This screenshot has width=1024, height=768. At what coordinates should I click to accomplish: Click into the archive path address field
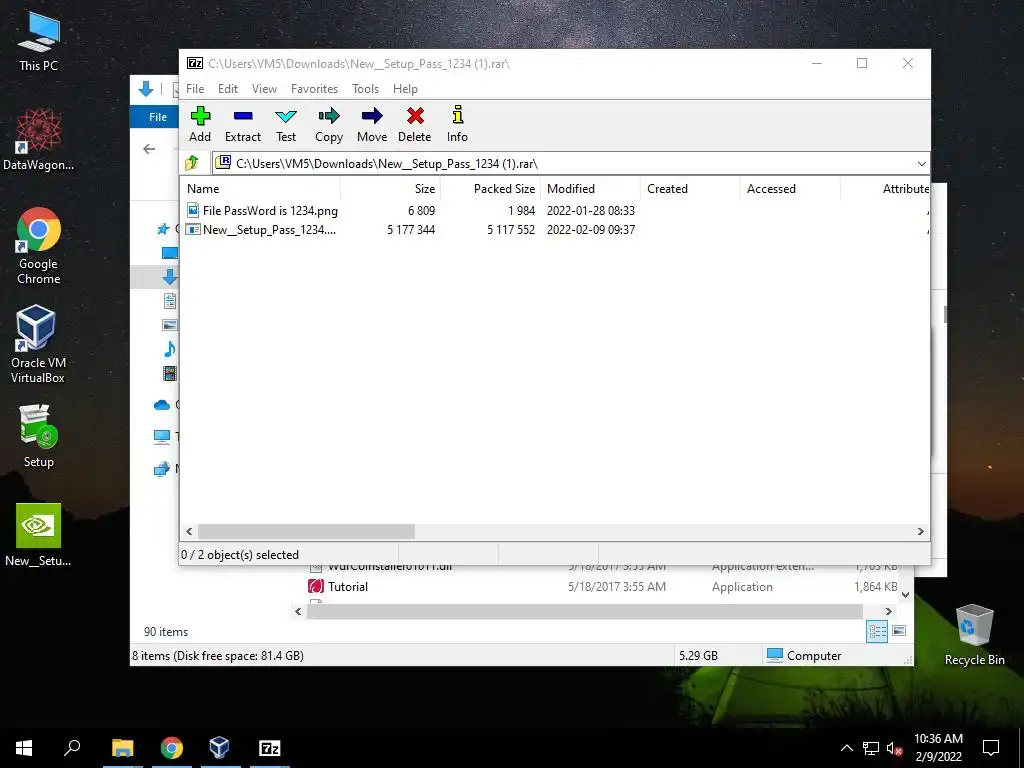coord(562,163)
